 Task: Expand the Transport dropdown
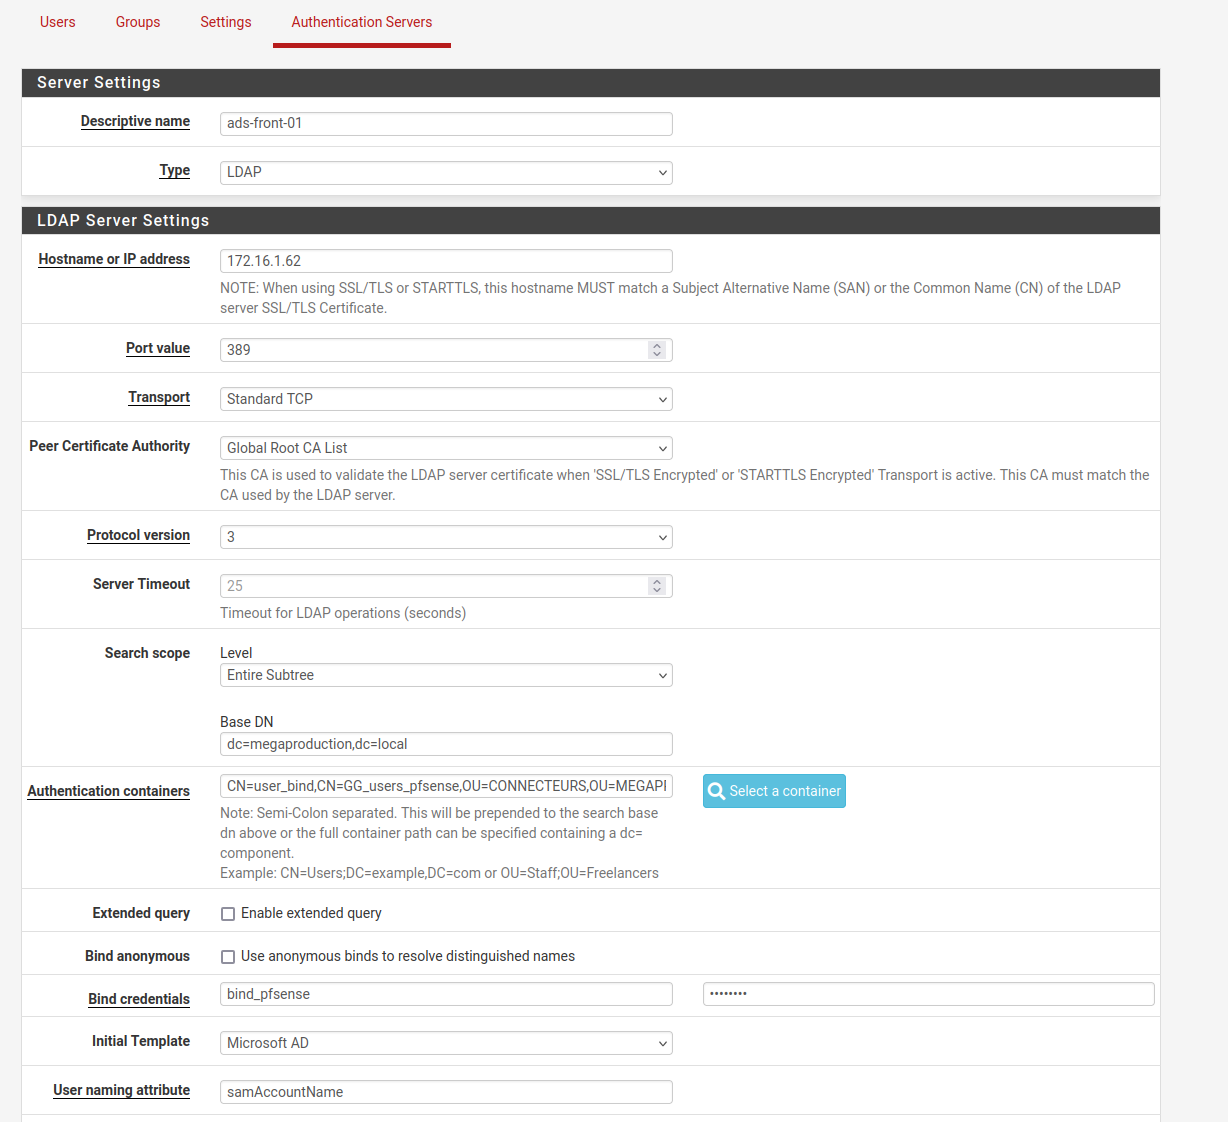(445, 399)
